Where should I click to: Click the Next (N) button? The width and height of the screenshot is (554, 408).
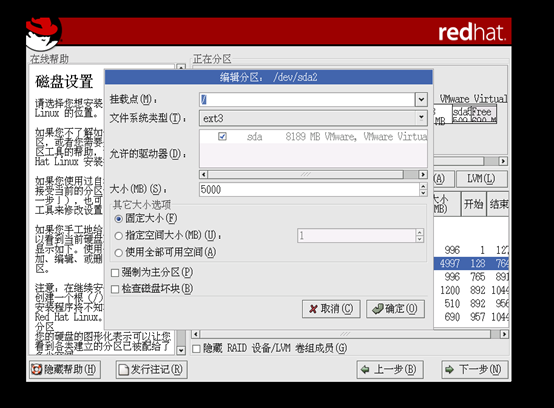pyautogui.click(x=475, y=369)
